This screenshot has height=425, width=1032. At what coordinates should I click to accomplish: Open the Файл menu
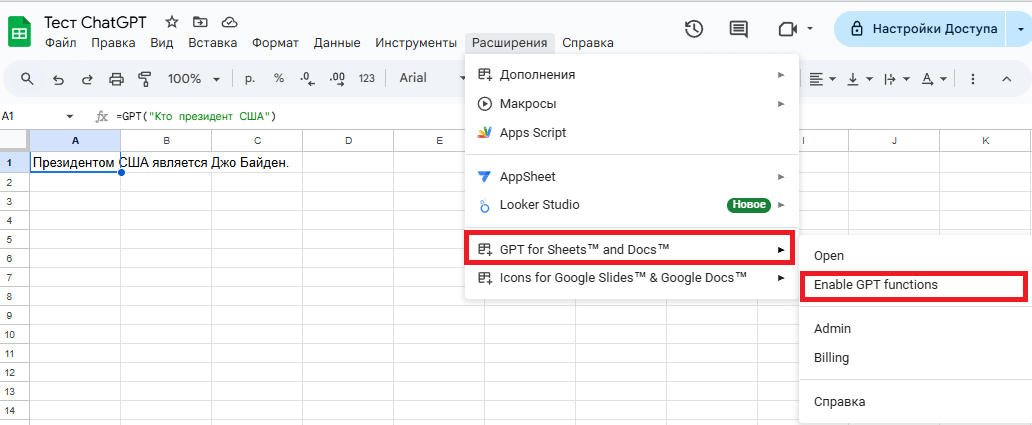click(x=60, y=43)
